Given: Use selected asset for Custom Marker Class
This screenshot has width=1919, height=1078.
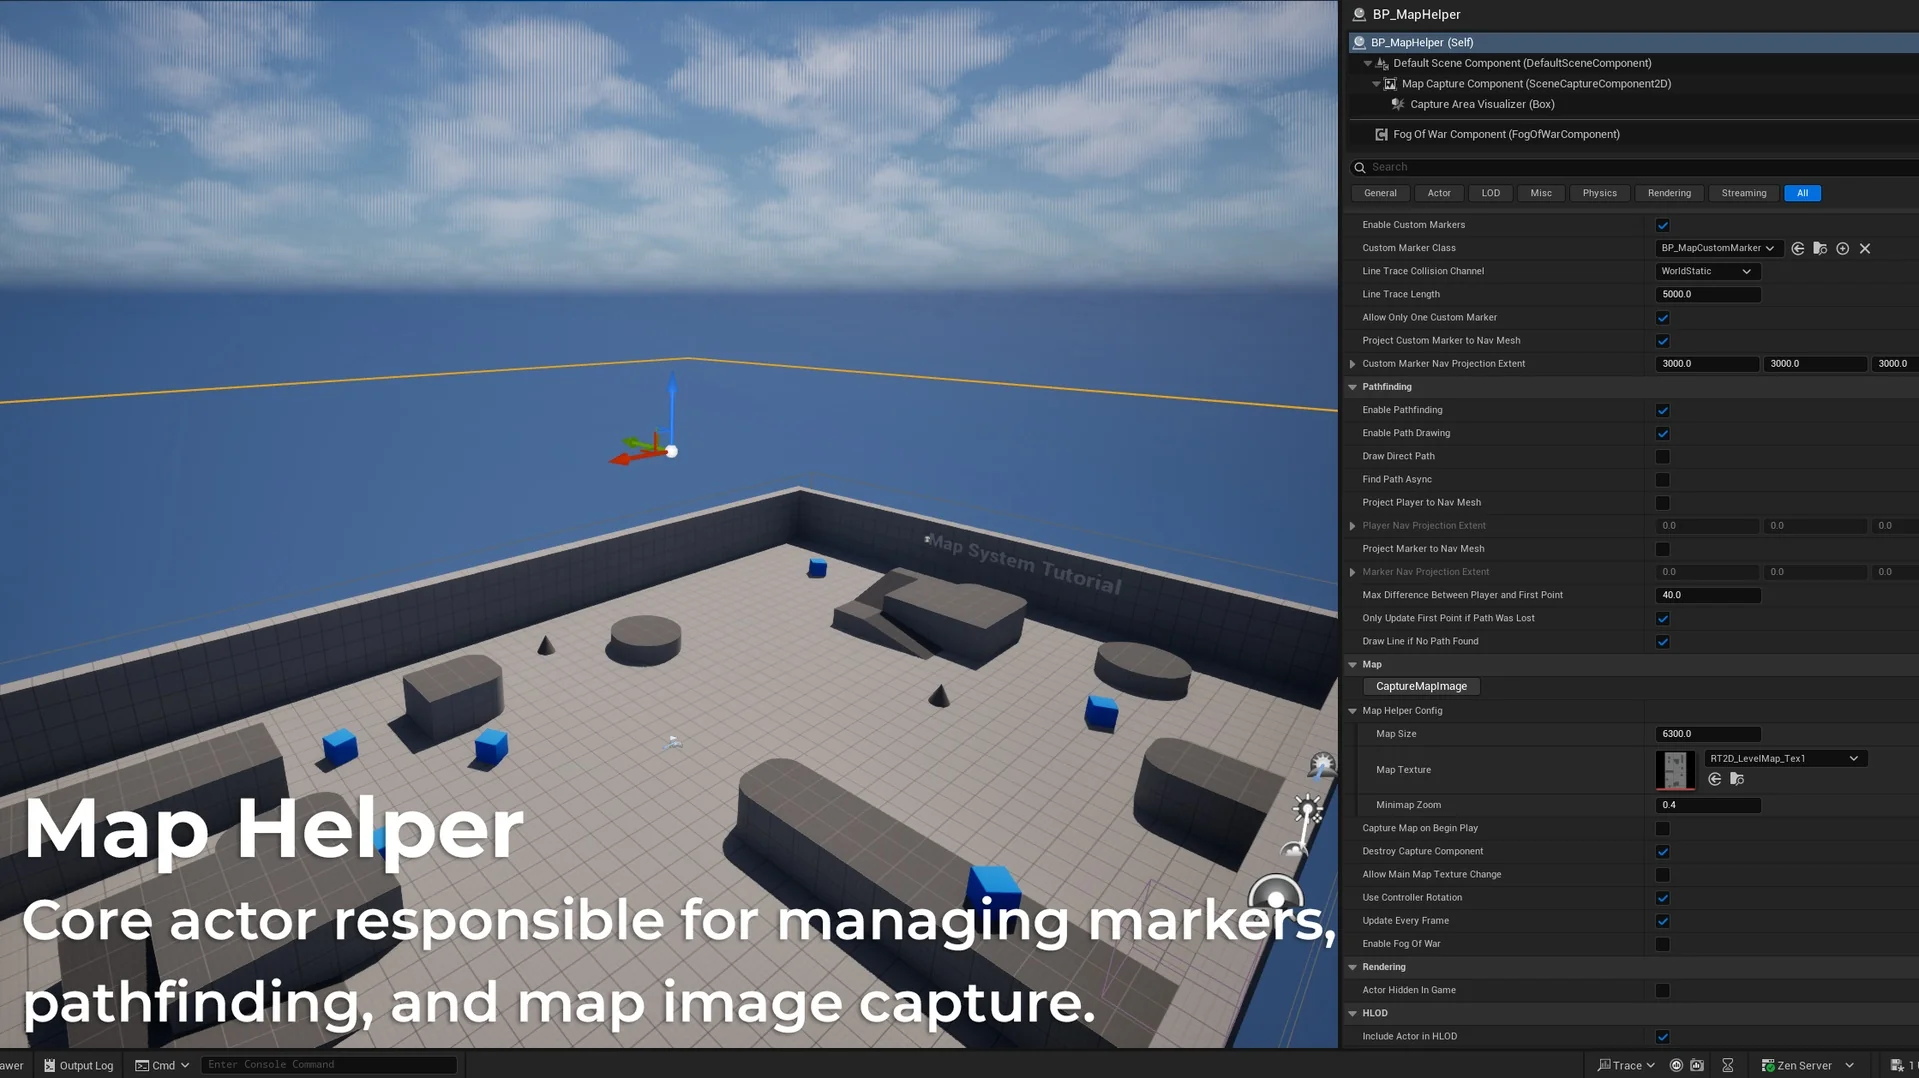Looking at the screenshot, I should 1797,248.
